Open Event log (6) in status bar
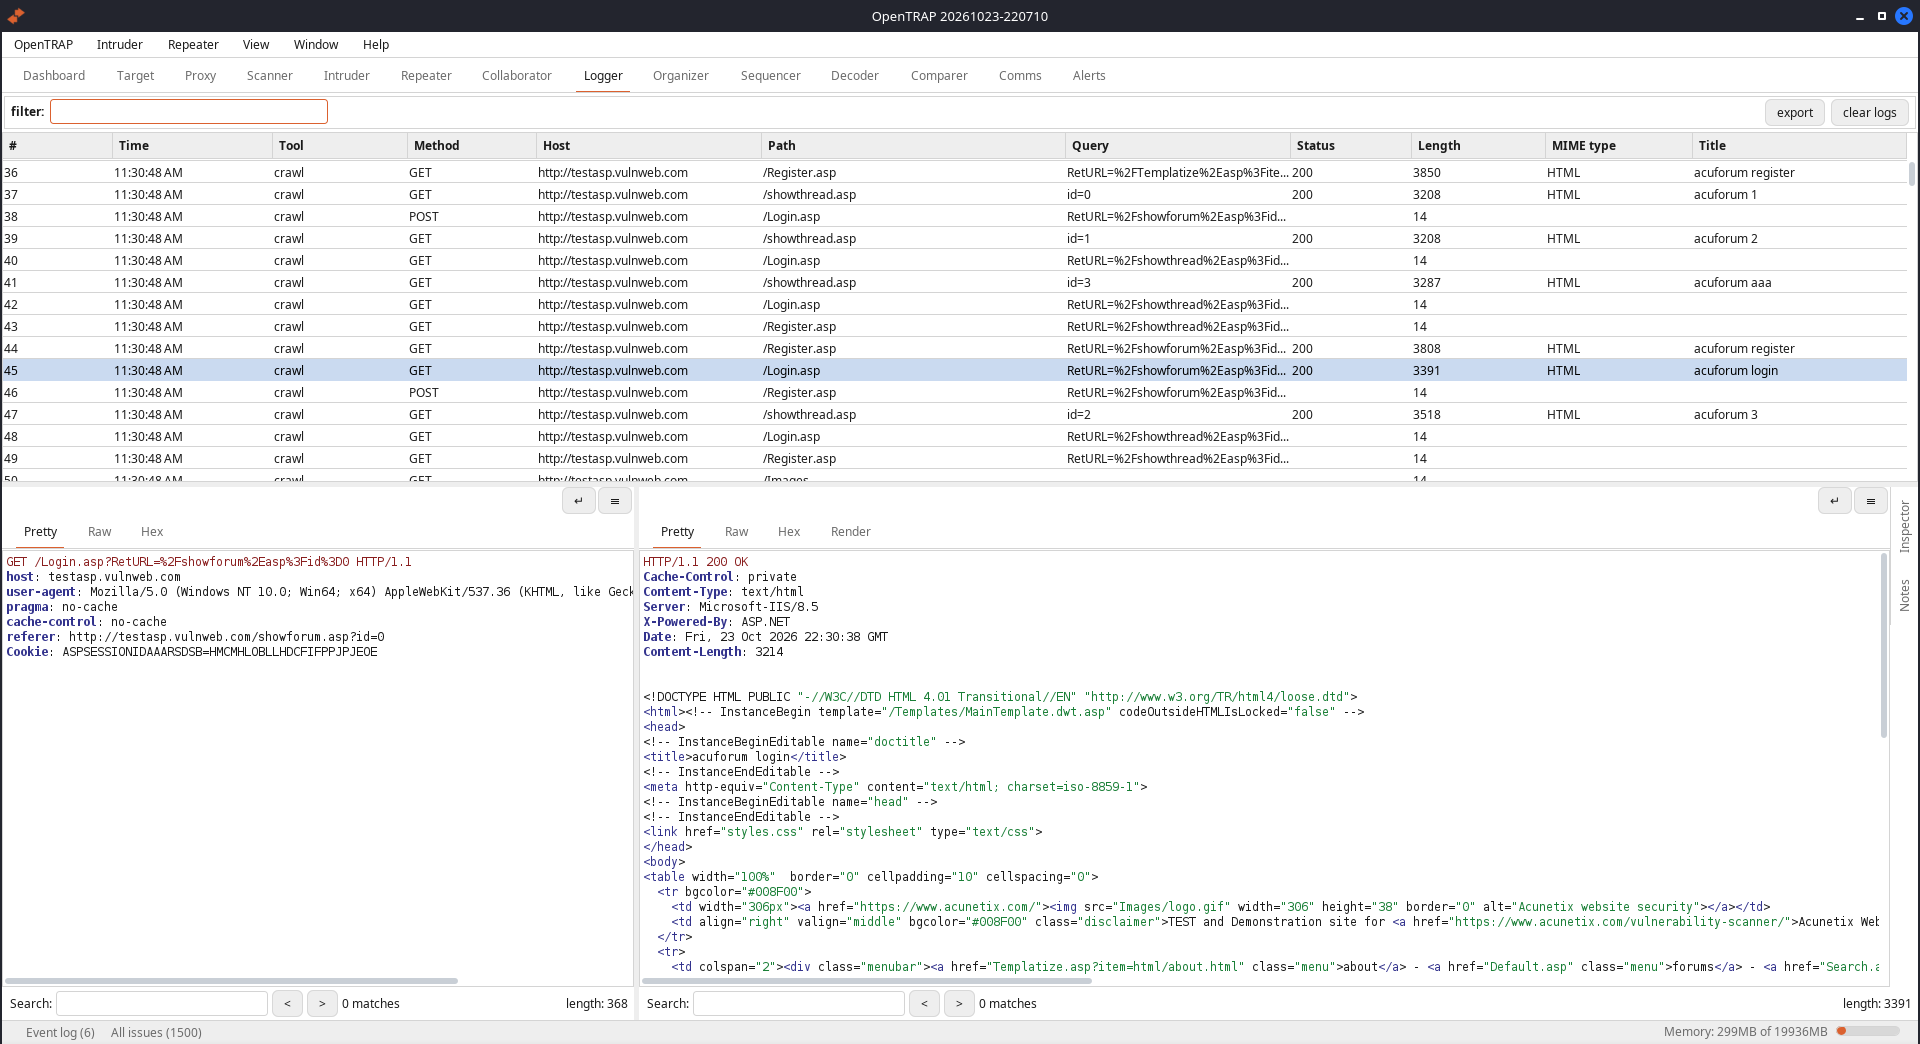This screenshot has width=1920, height=1044. [60, 1032]
